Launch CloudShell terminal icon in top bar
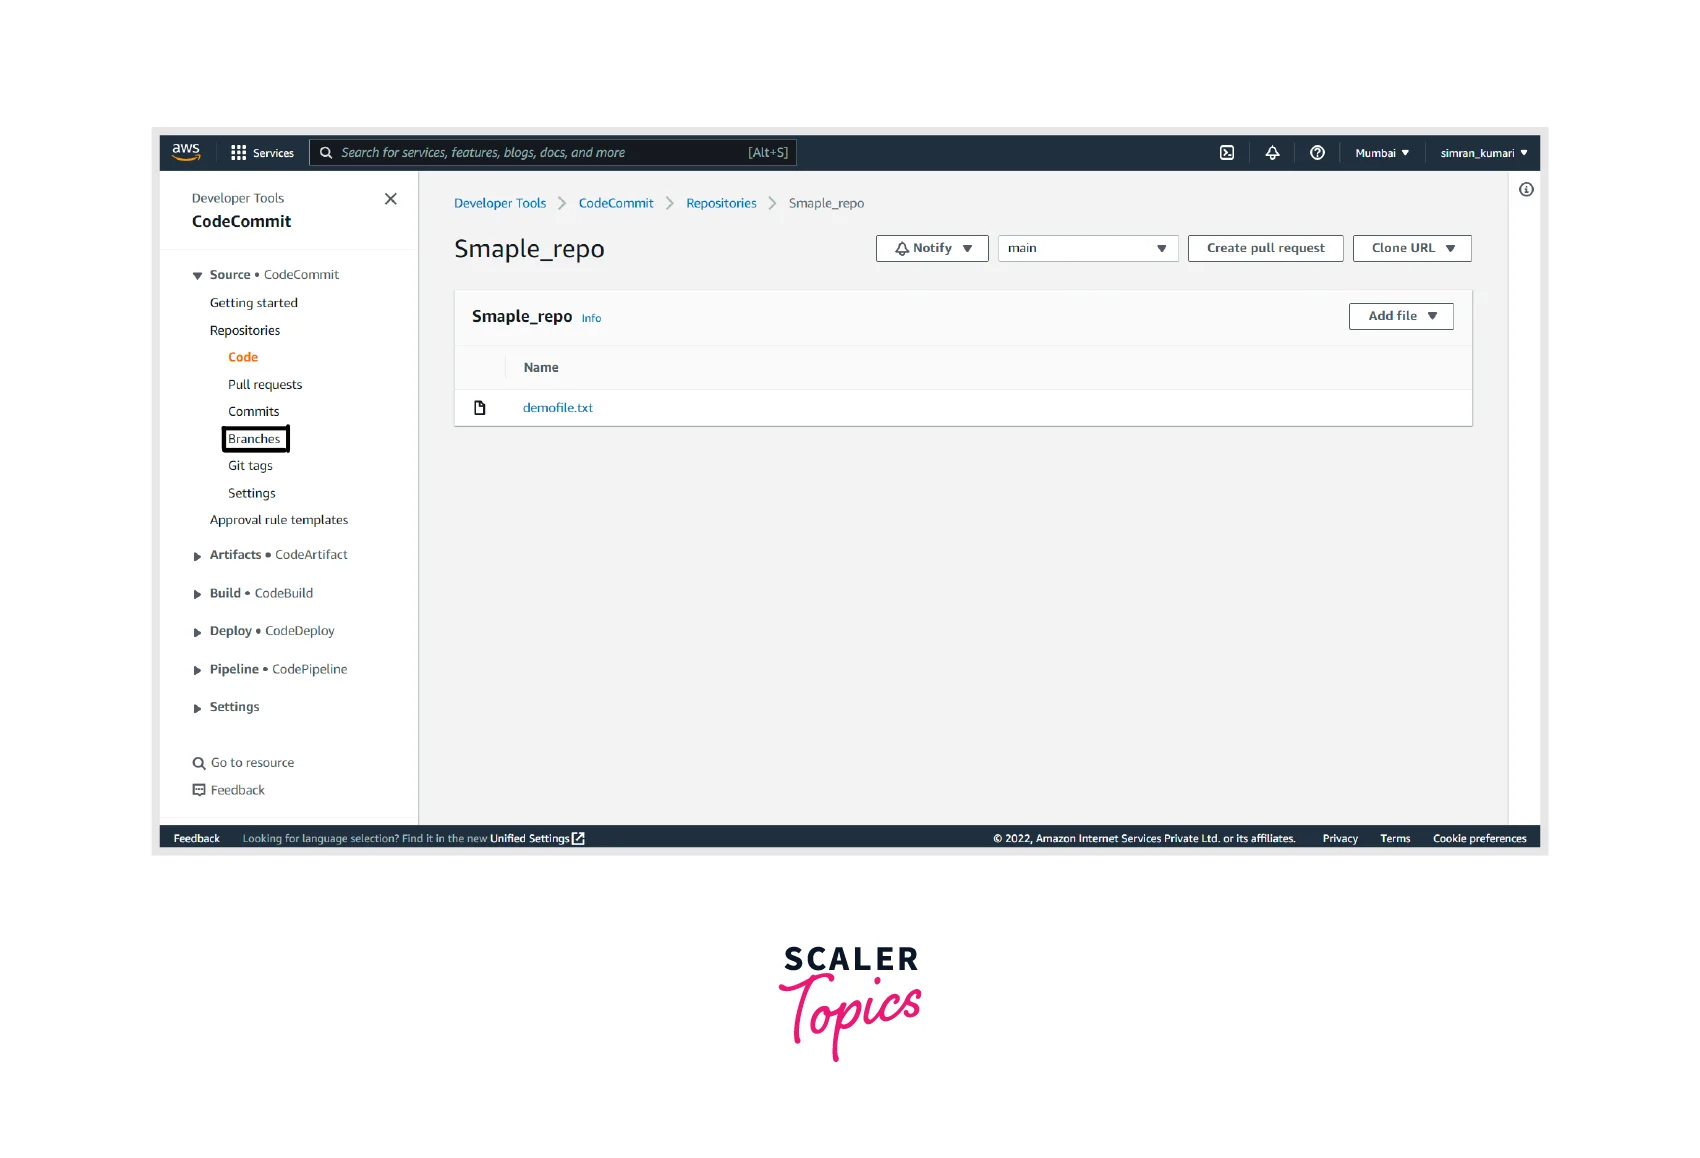Screen dimensions: 1700x1158 (x=1226, y=153)
